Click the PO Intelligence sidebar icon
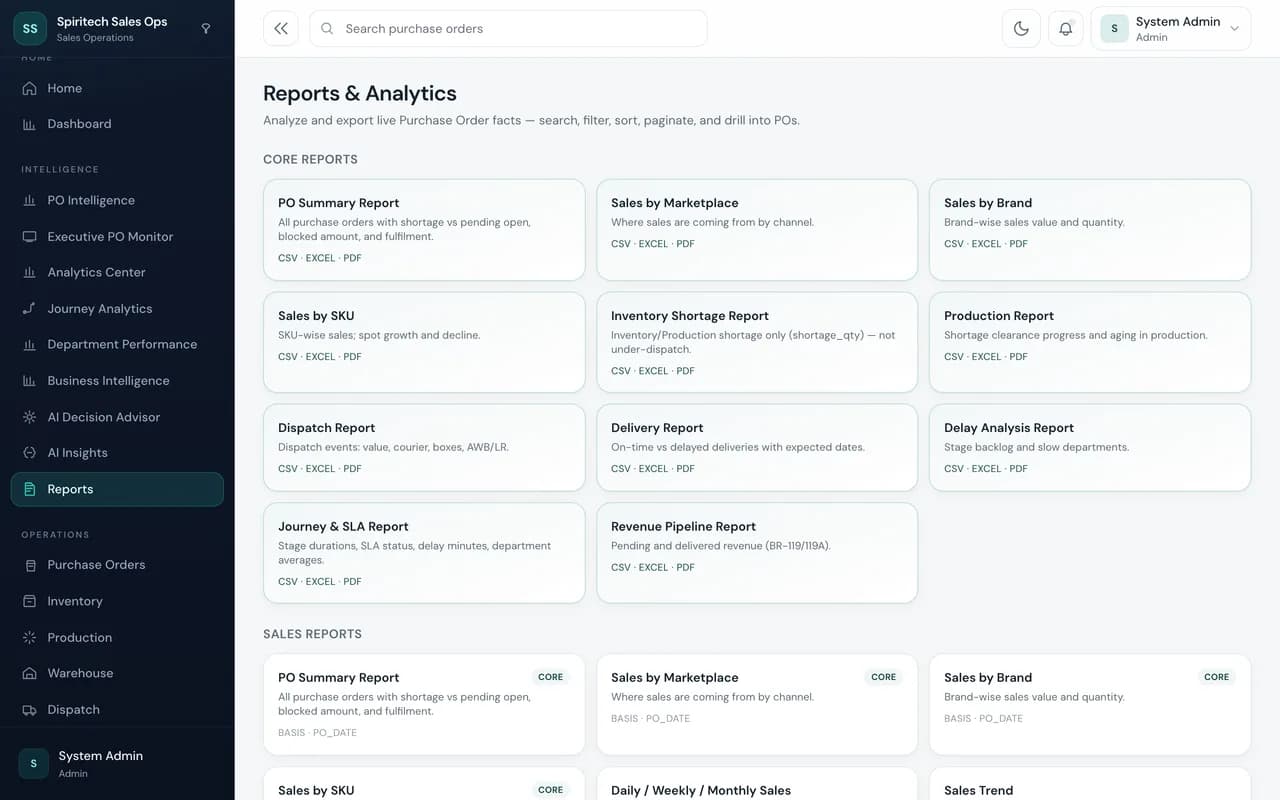Viewport: 1280px width, 800px height. (x=29, y=200)
